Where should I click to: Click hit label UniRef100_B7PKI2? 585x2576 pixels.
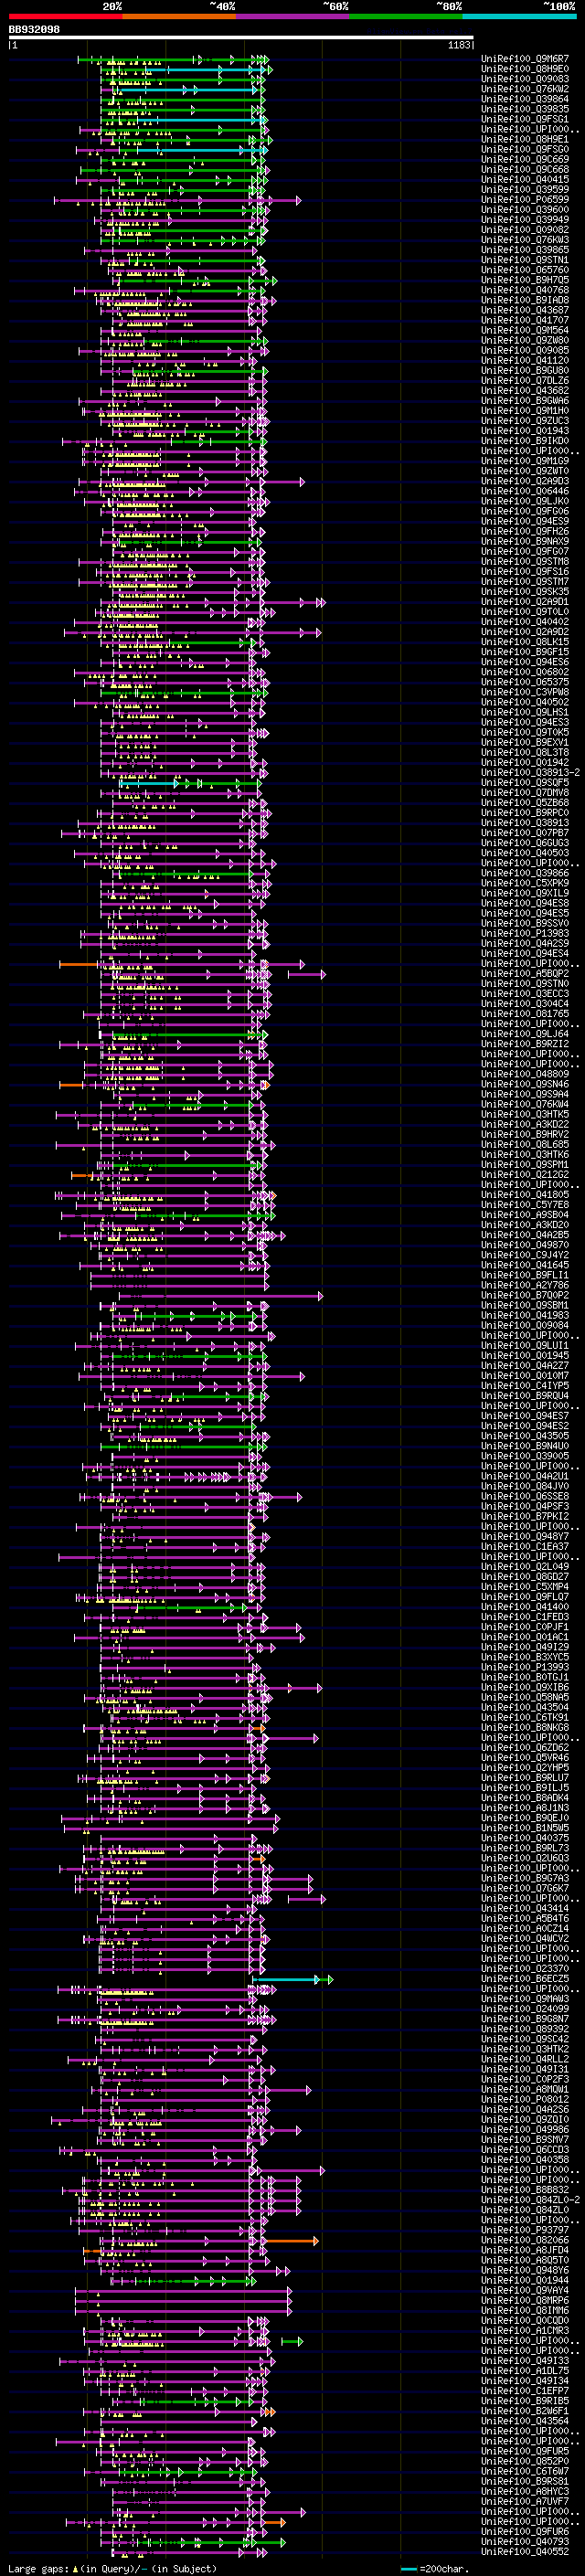point(525,1516)
